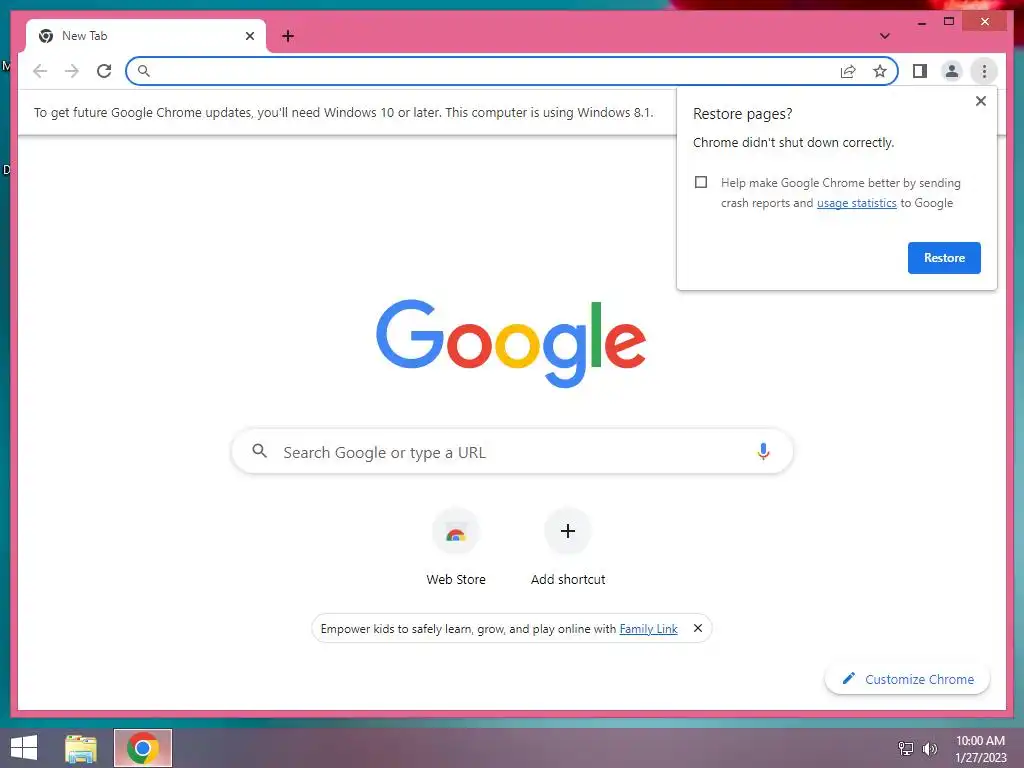Click the Restore pages? heading

[743, 114]
